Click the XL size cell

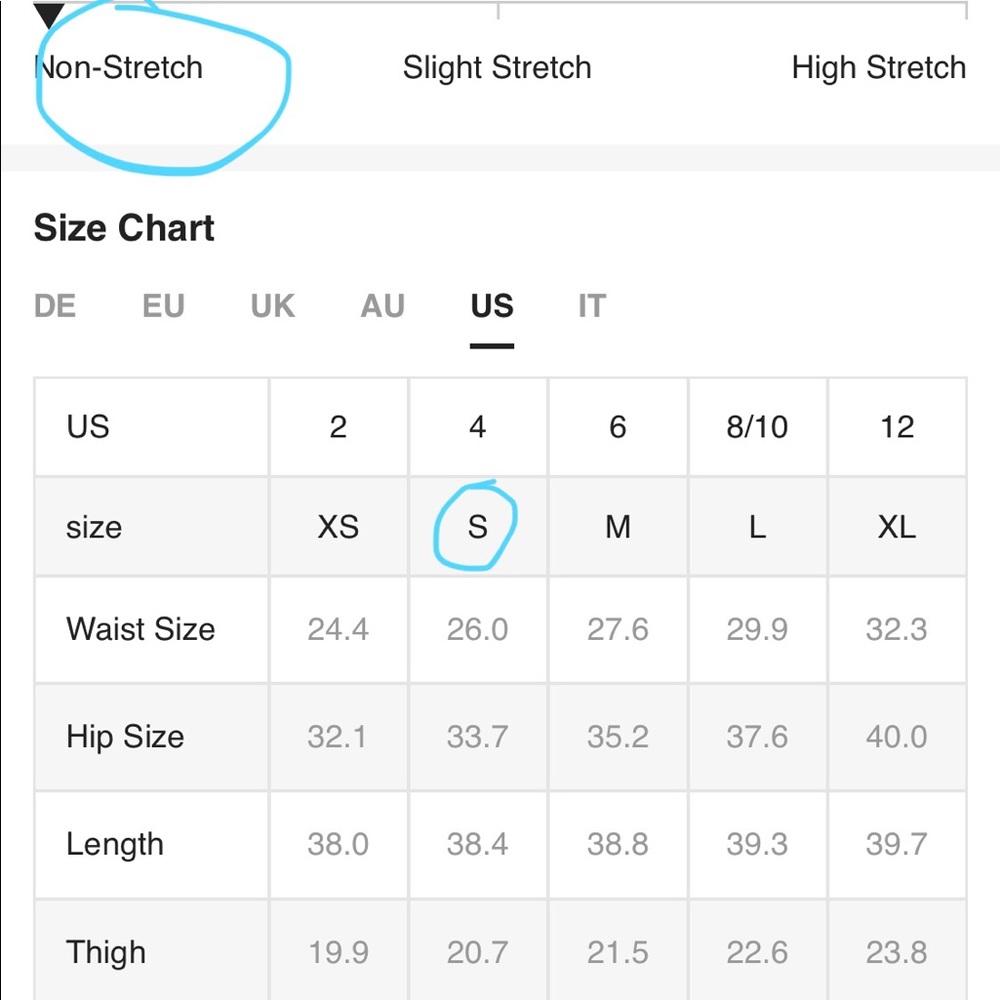click(x=897, y=527)
